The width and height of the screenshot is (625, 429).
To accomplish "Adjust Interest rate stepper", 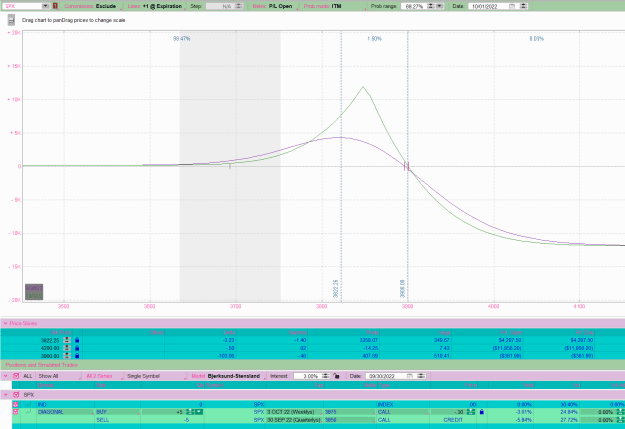I will click(x=326, y=376).
